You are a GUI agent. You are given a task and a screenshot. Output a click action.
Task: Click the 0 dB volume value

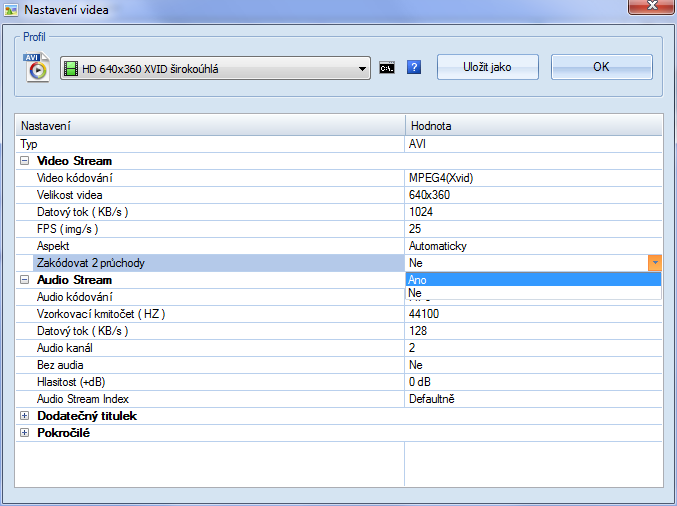(533, 382)
